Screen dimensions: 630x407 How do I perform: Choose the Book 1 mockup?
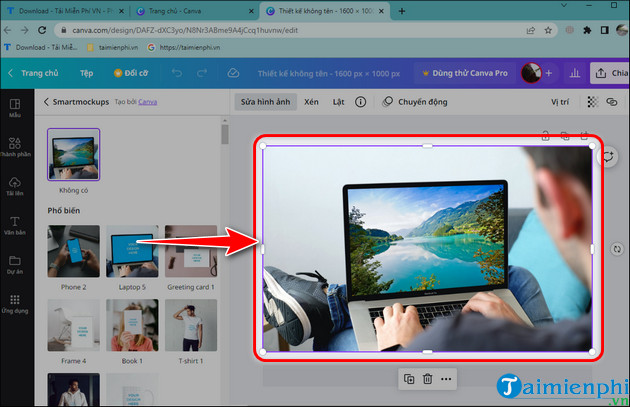(x=132, y=325)
